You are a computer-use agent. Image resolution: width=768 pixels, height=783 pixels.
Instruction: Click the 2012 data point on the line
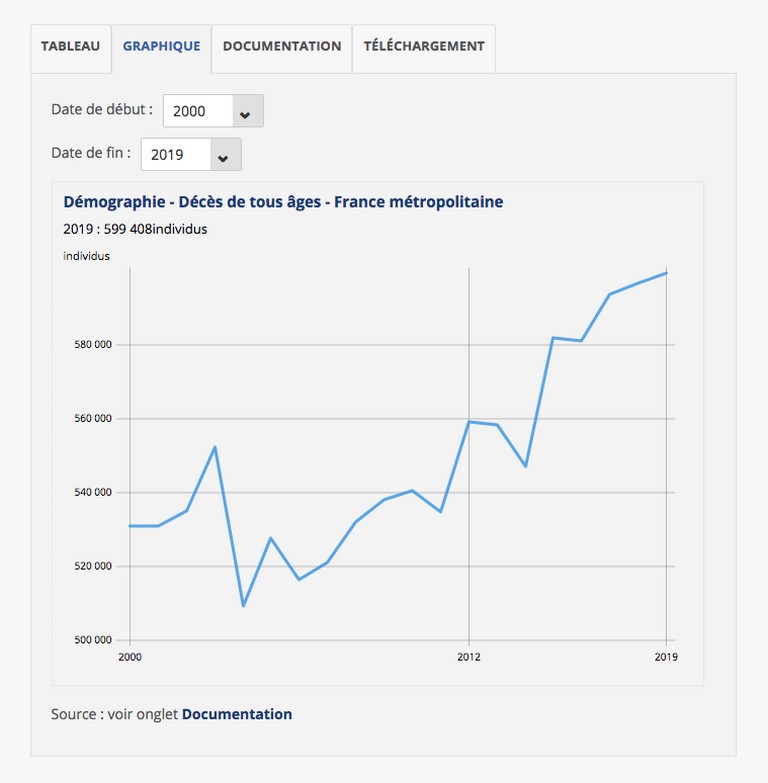(x=469, y=422)
